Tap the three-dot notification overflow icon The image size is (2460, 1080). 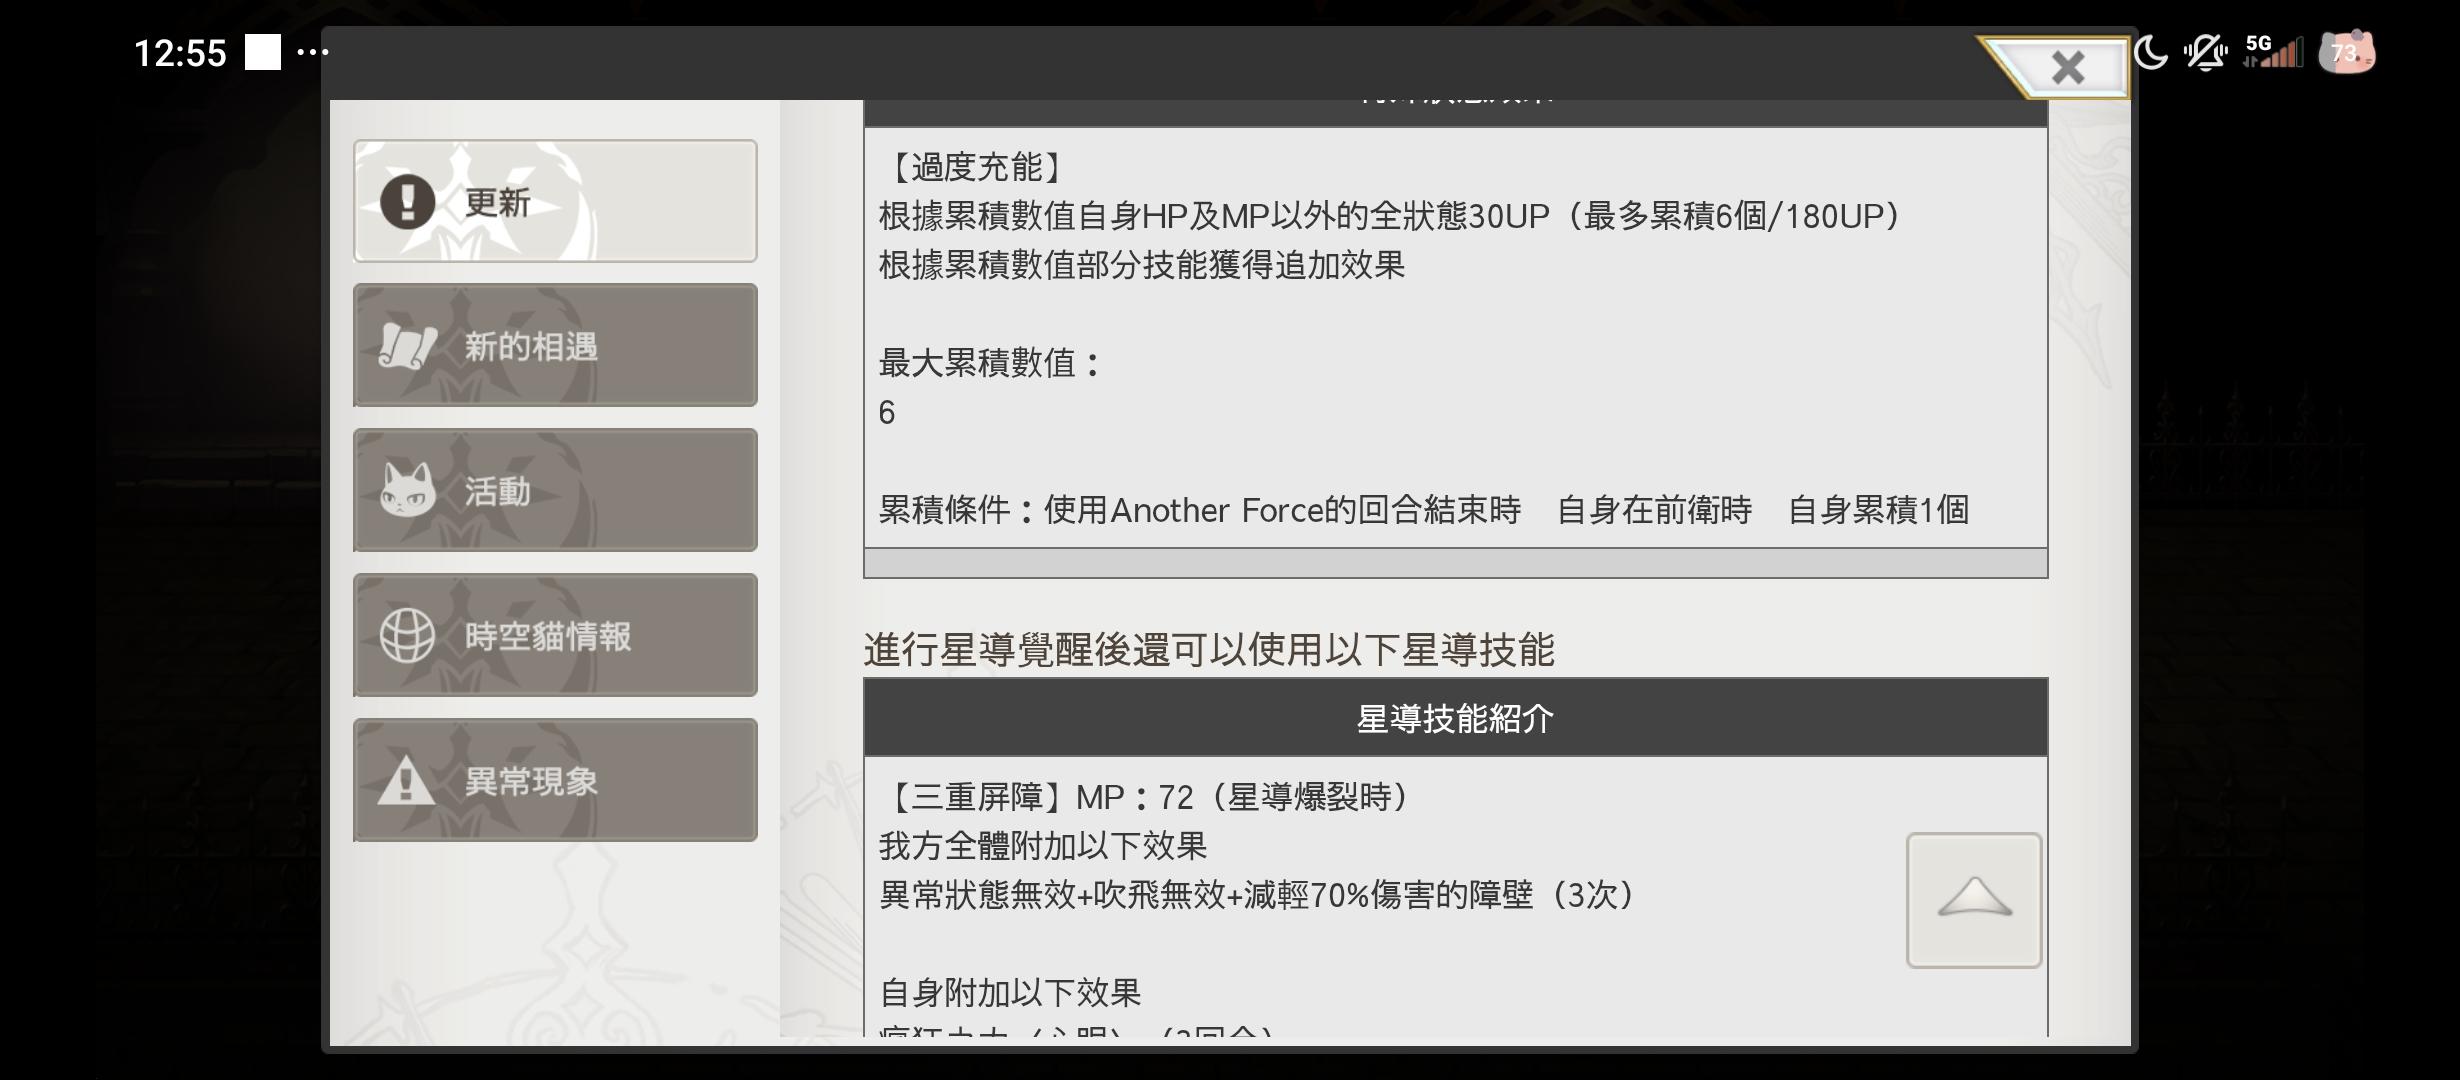[x=313, y=52]
